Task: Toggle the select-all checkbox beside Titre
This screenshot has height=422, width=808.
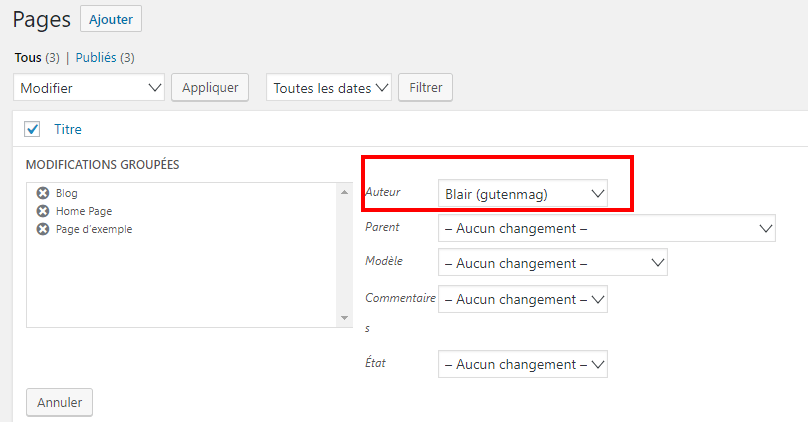Action: click(x=32, y=129)
